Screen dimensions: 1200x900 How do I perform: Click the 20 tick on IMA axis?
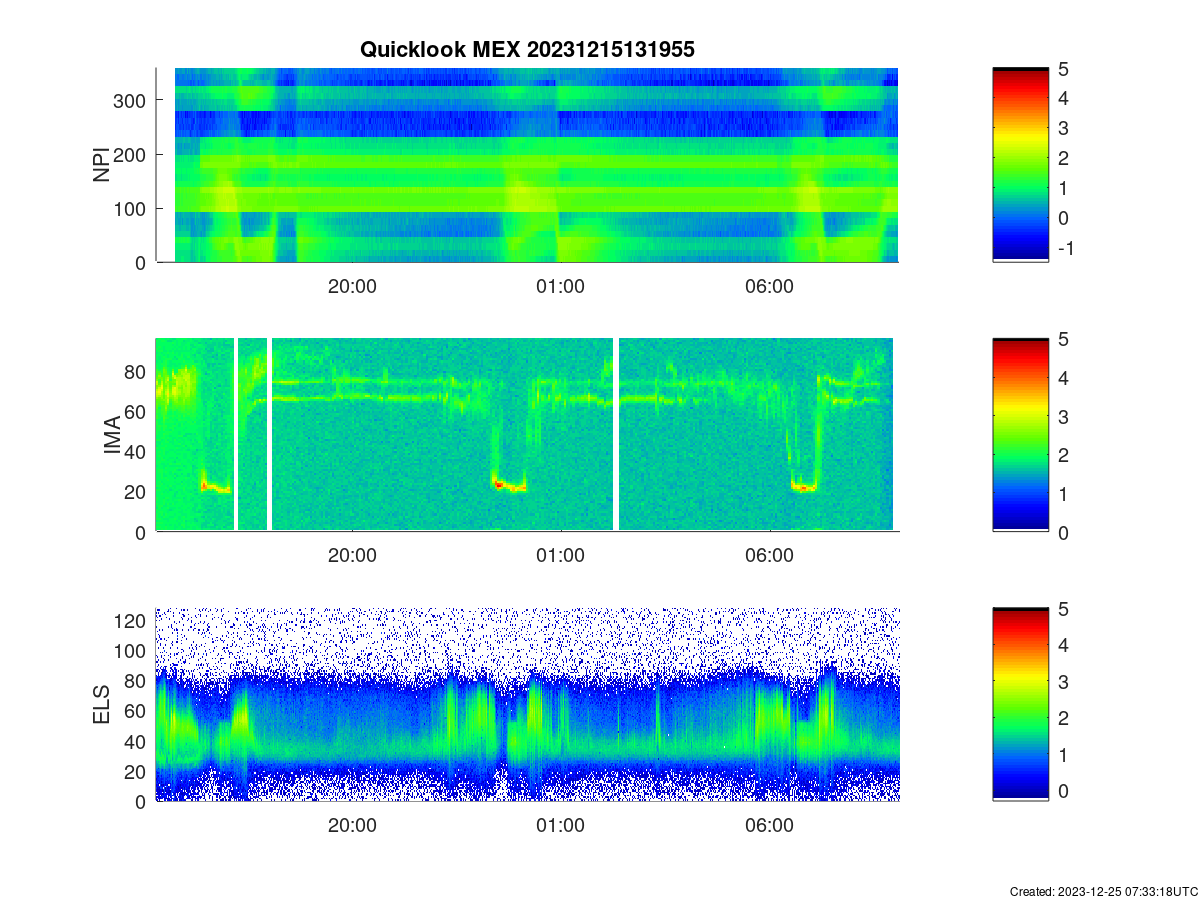point(136,491)
